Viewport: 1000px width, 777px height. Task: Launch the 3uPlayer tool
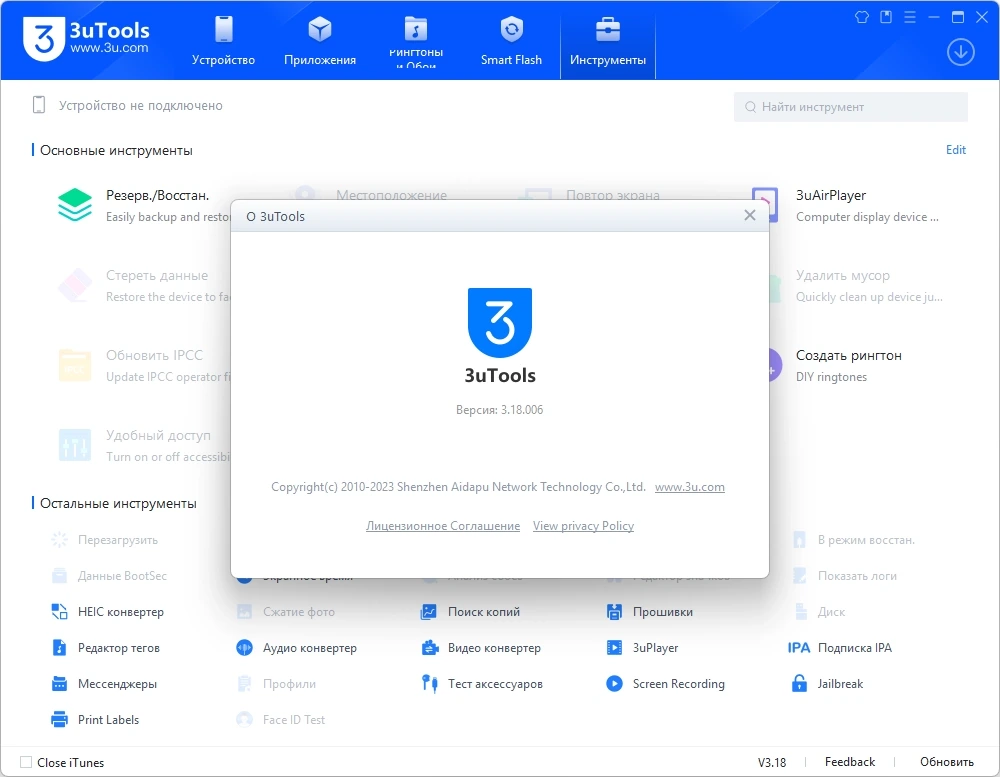[642, 648]
